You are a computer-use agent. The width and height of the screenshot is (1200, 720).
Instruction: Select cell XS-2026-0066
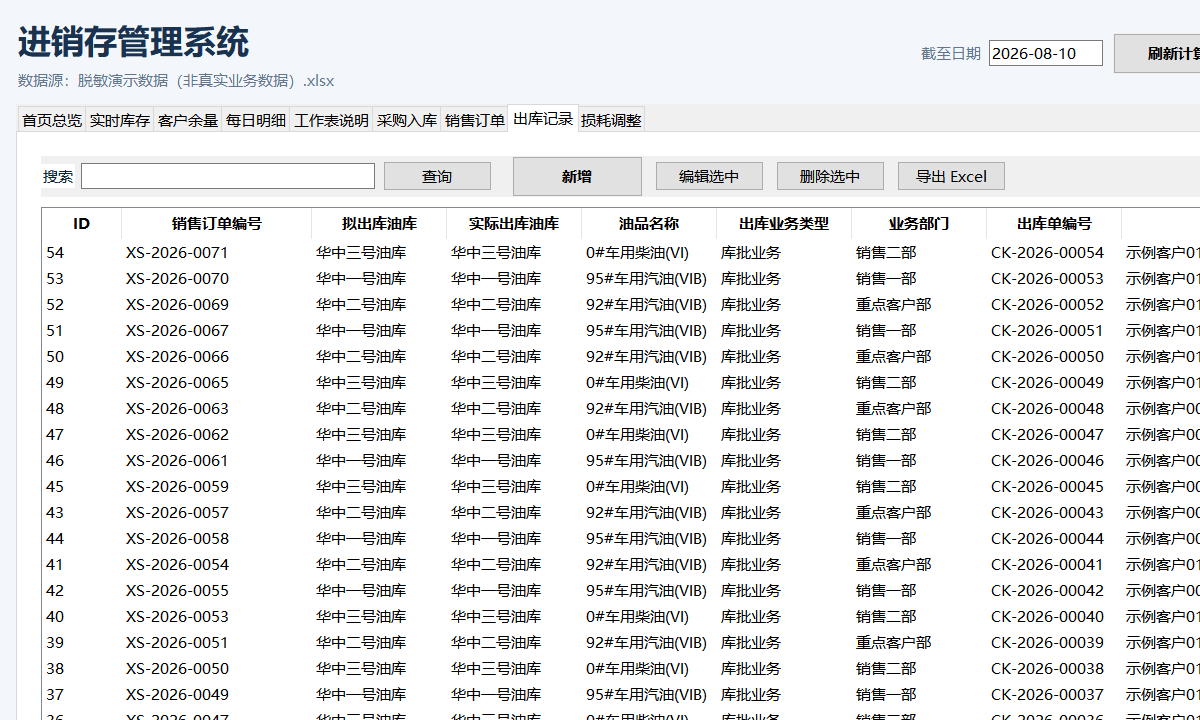click(177, 356)
